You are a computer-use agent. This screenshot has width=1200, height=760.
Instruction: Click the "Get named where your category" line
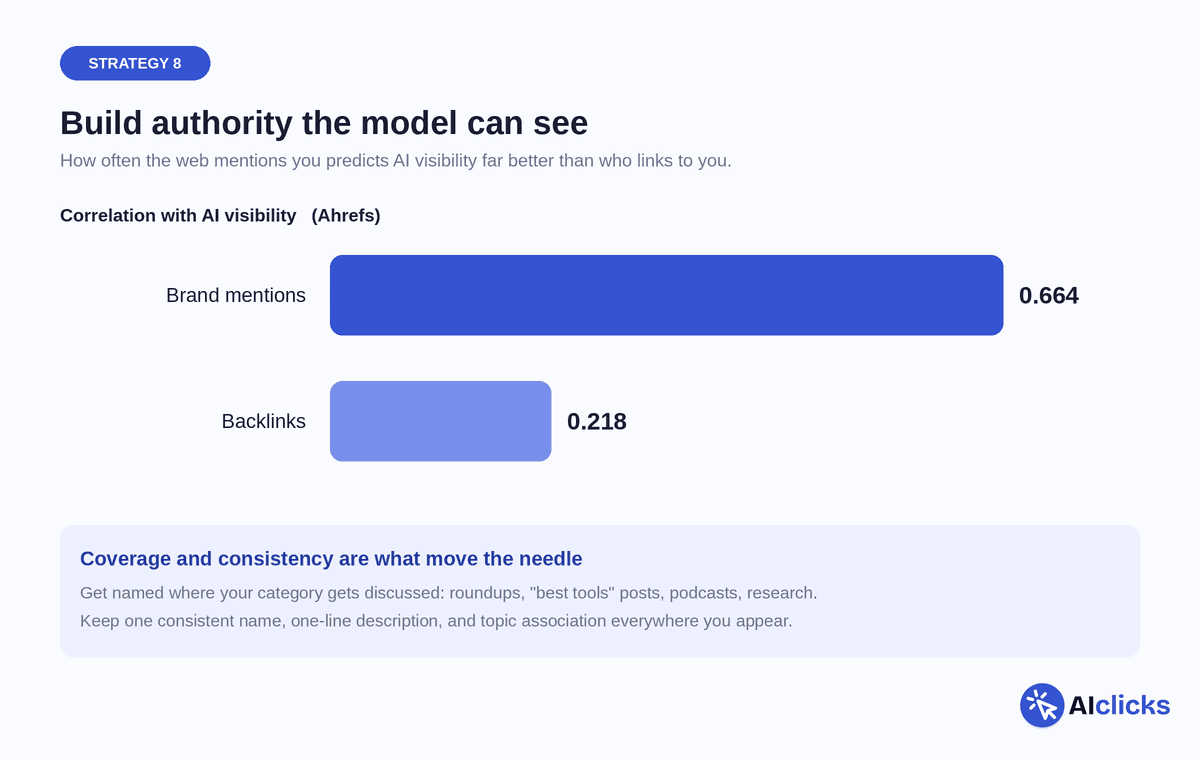449,592
